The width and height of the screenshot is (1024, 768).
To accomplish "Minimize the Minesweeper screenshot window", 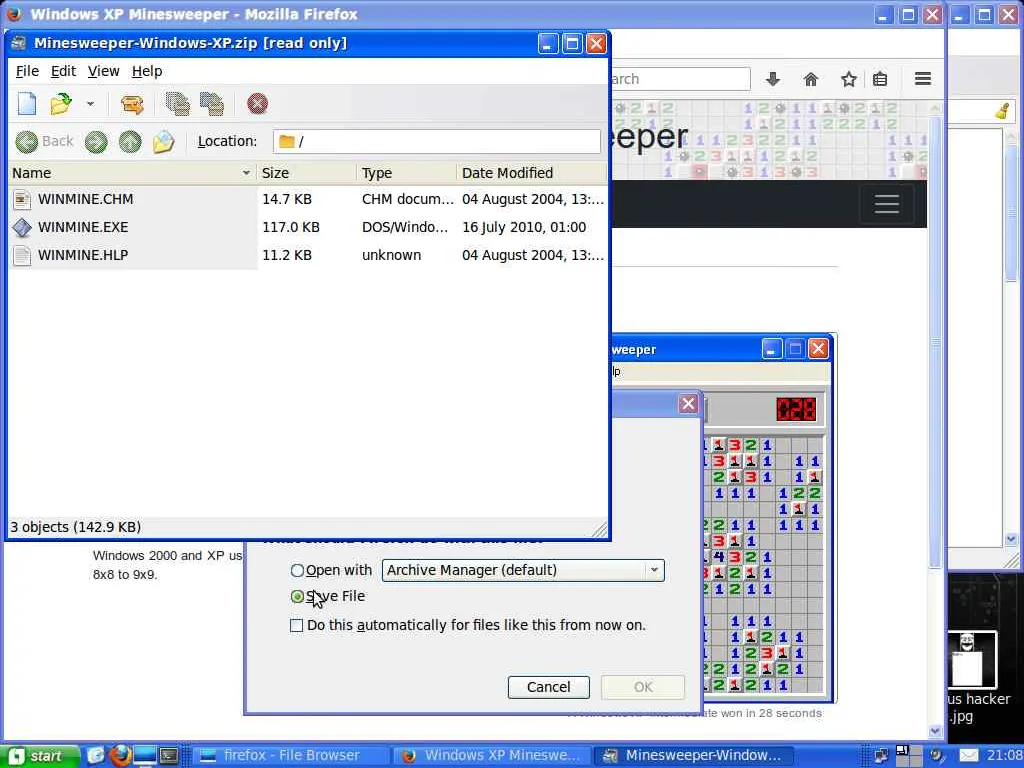I will 772,349.
